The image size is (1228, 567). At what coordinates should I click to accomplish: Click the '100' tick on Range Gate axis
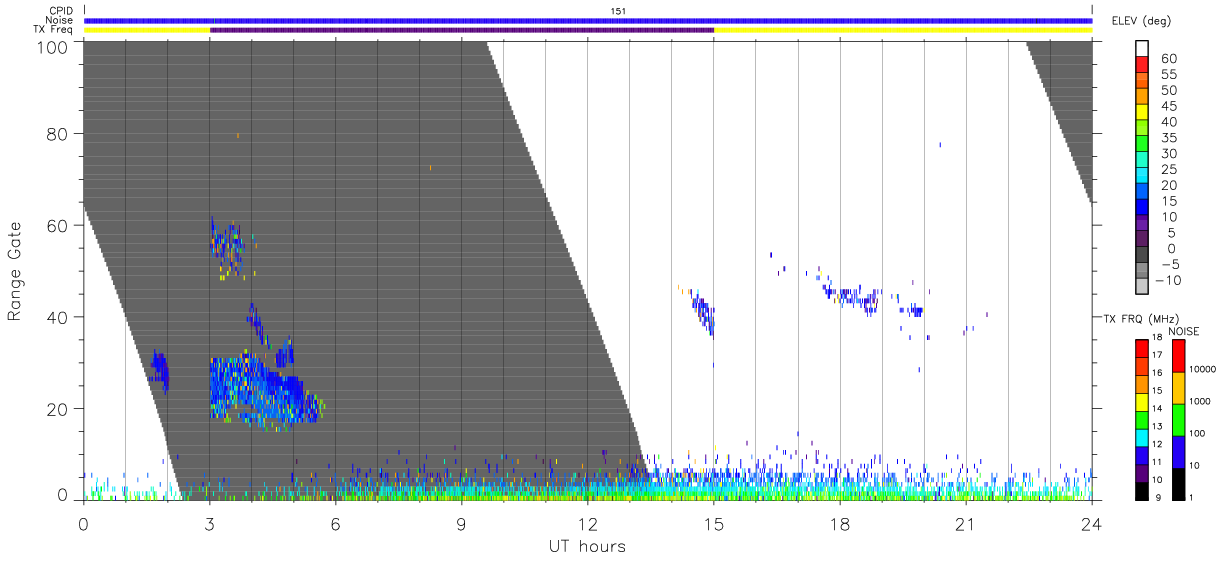click(53, 46)
